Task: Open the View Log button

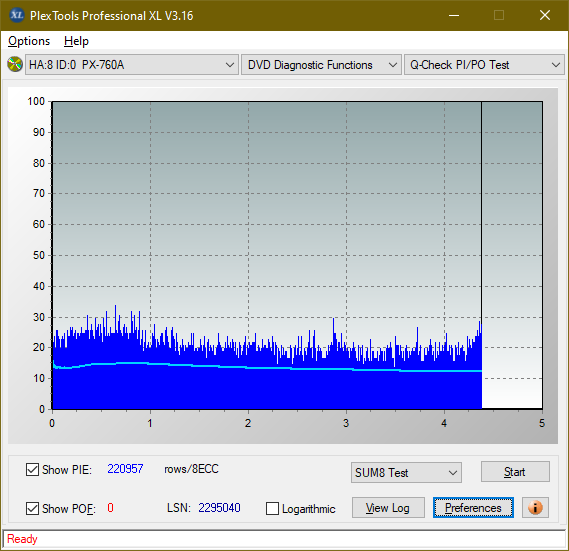Action: pyautogui.click(x=388, y=507)
